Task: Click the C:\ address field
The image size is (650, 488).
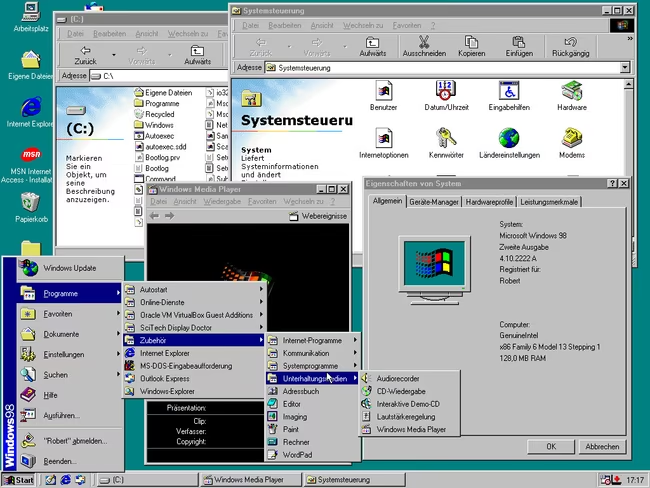Action: pos(159,76)
